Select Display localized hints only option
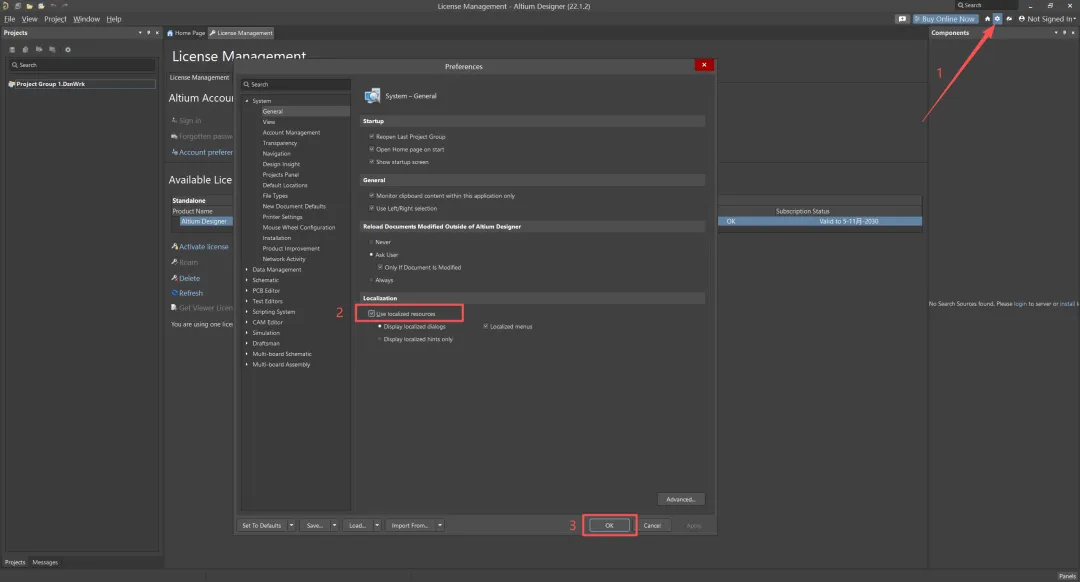 (x=380, y=339)
